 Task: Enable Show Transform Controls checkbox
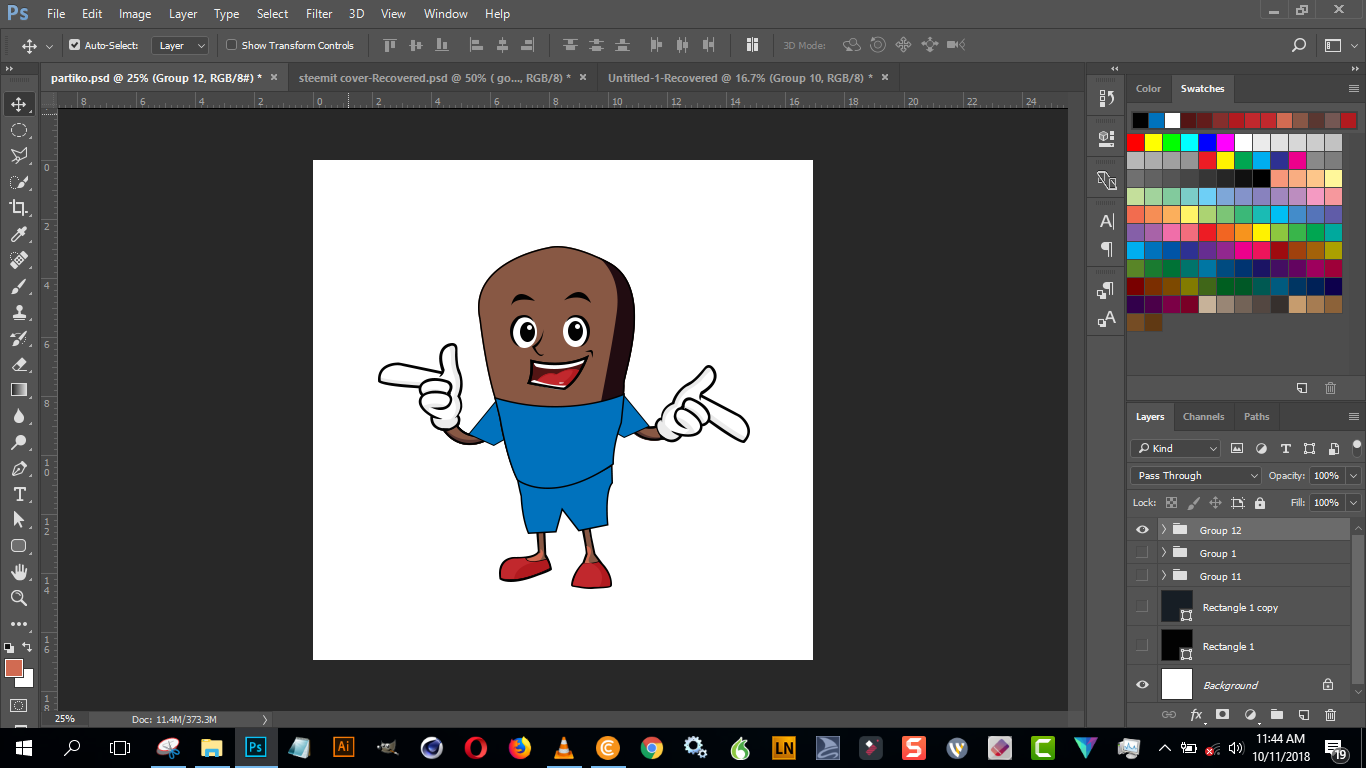coord(231,45)
